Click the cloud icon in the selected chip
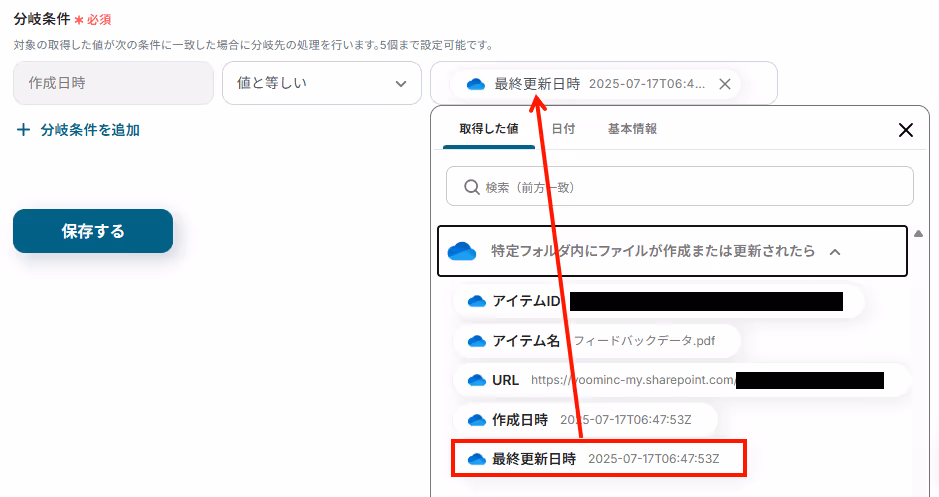Viewport: 939px width, 497px height. point(475,84)
